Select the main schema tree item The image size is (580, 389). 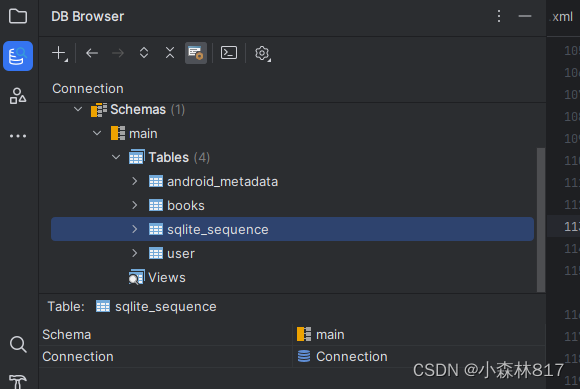134,133
